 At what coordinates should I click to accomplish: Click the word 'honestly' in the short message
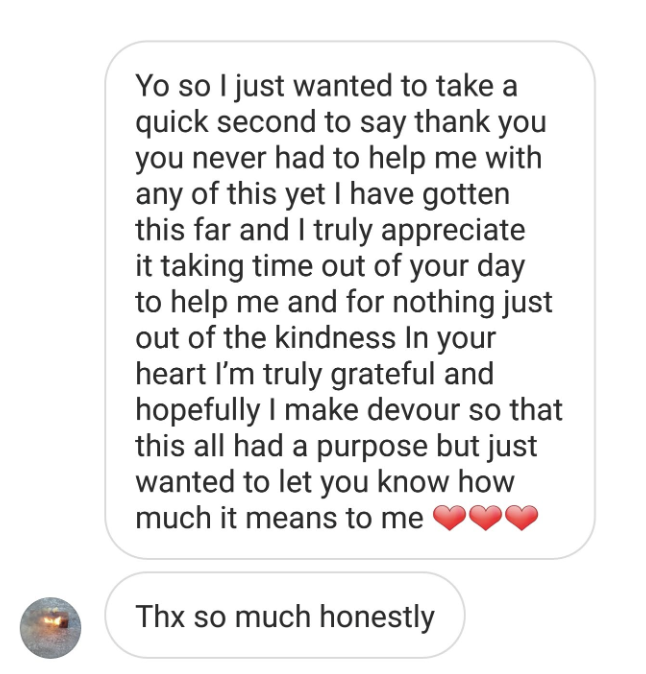tap(377, 617)
